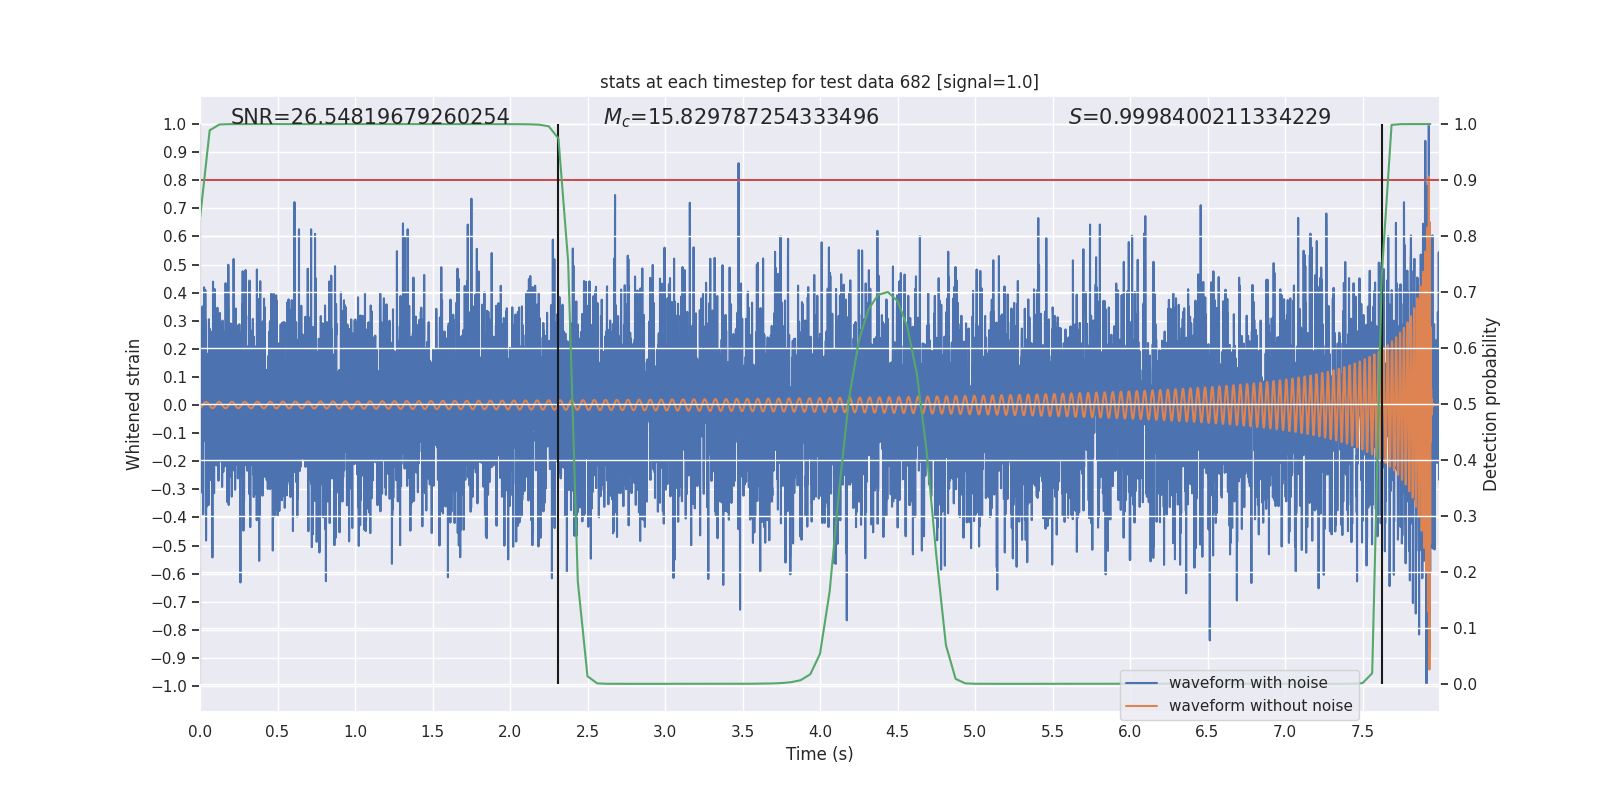
Task: Click the 'waveform with noise' legend label
Action: click(x=1248, y=683)
